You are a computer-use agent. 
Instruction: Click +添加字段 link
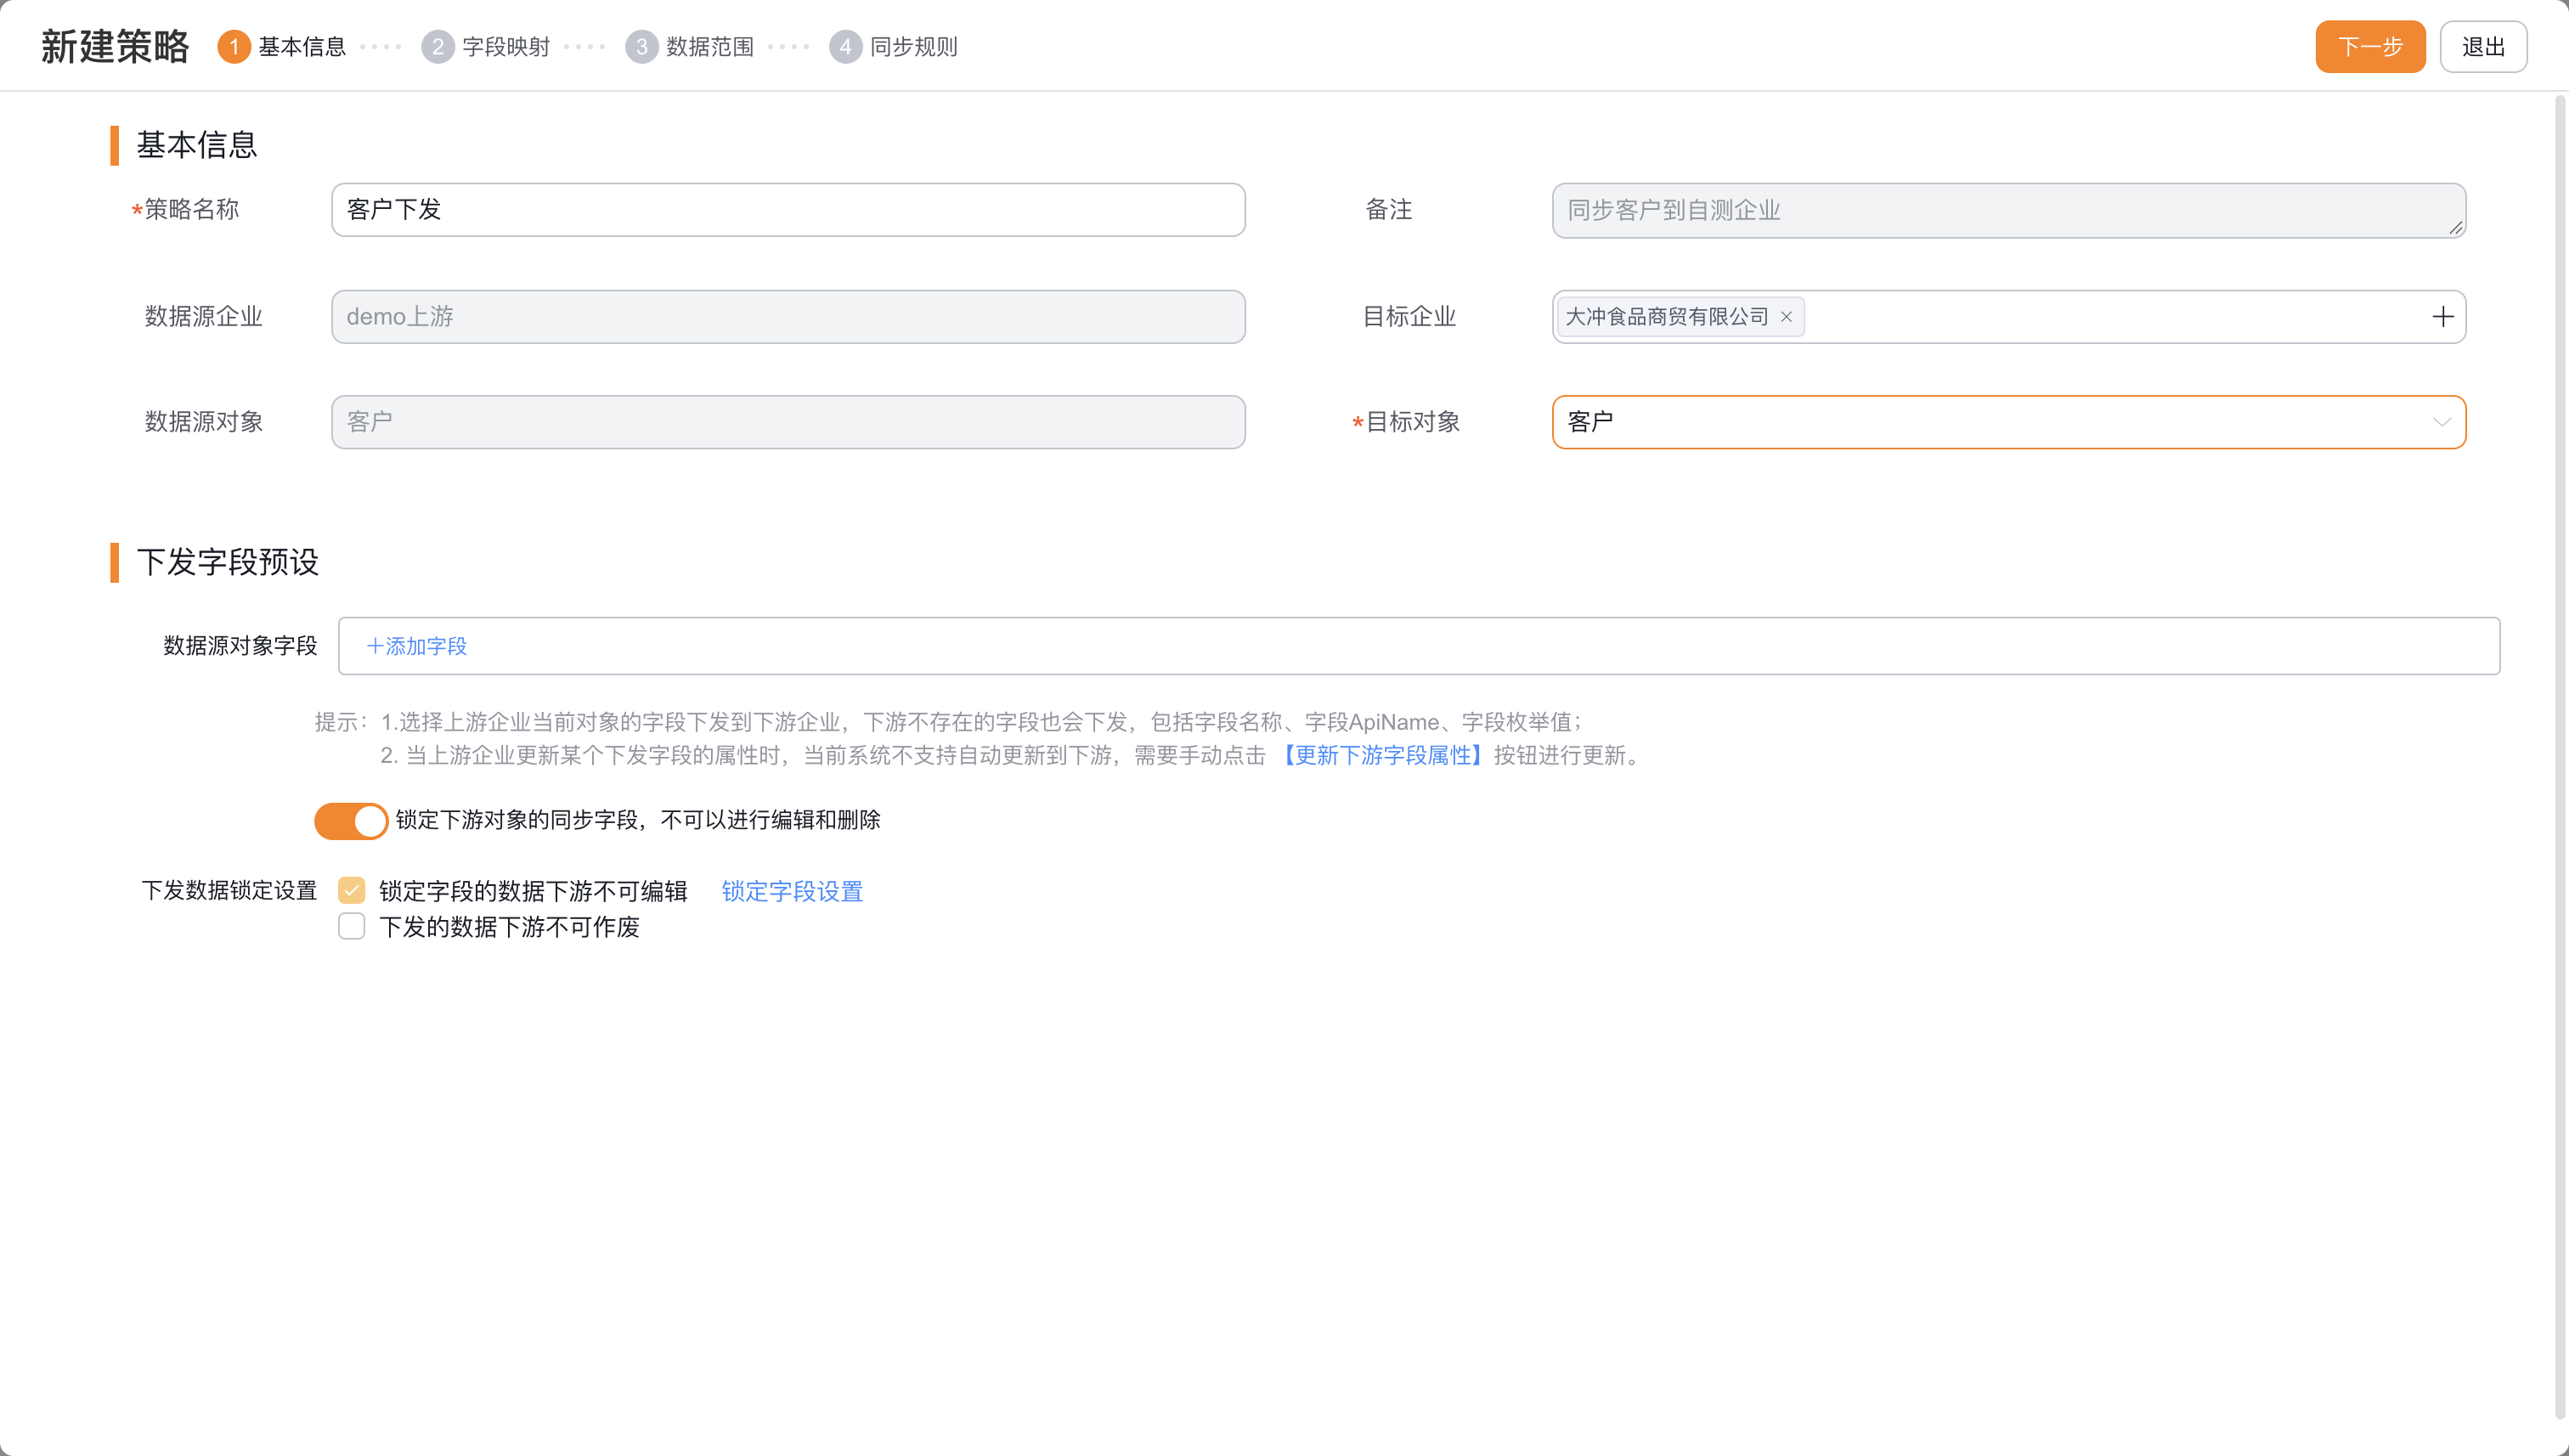[x=416, y=647]
